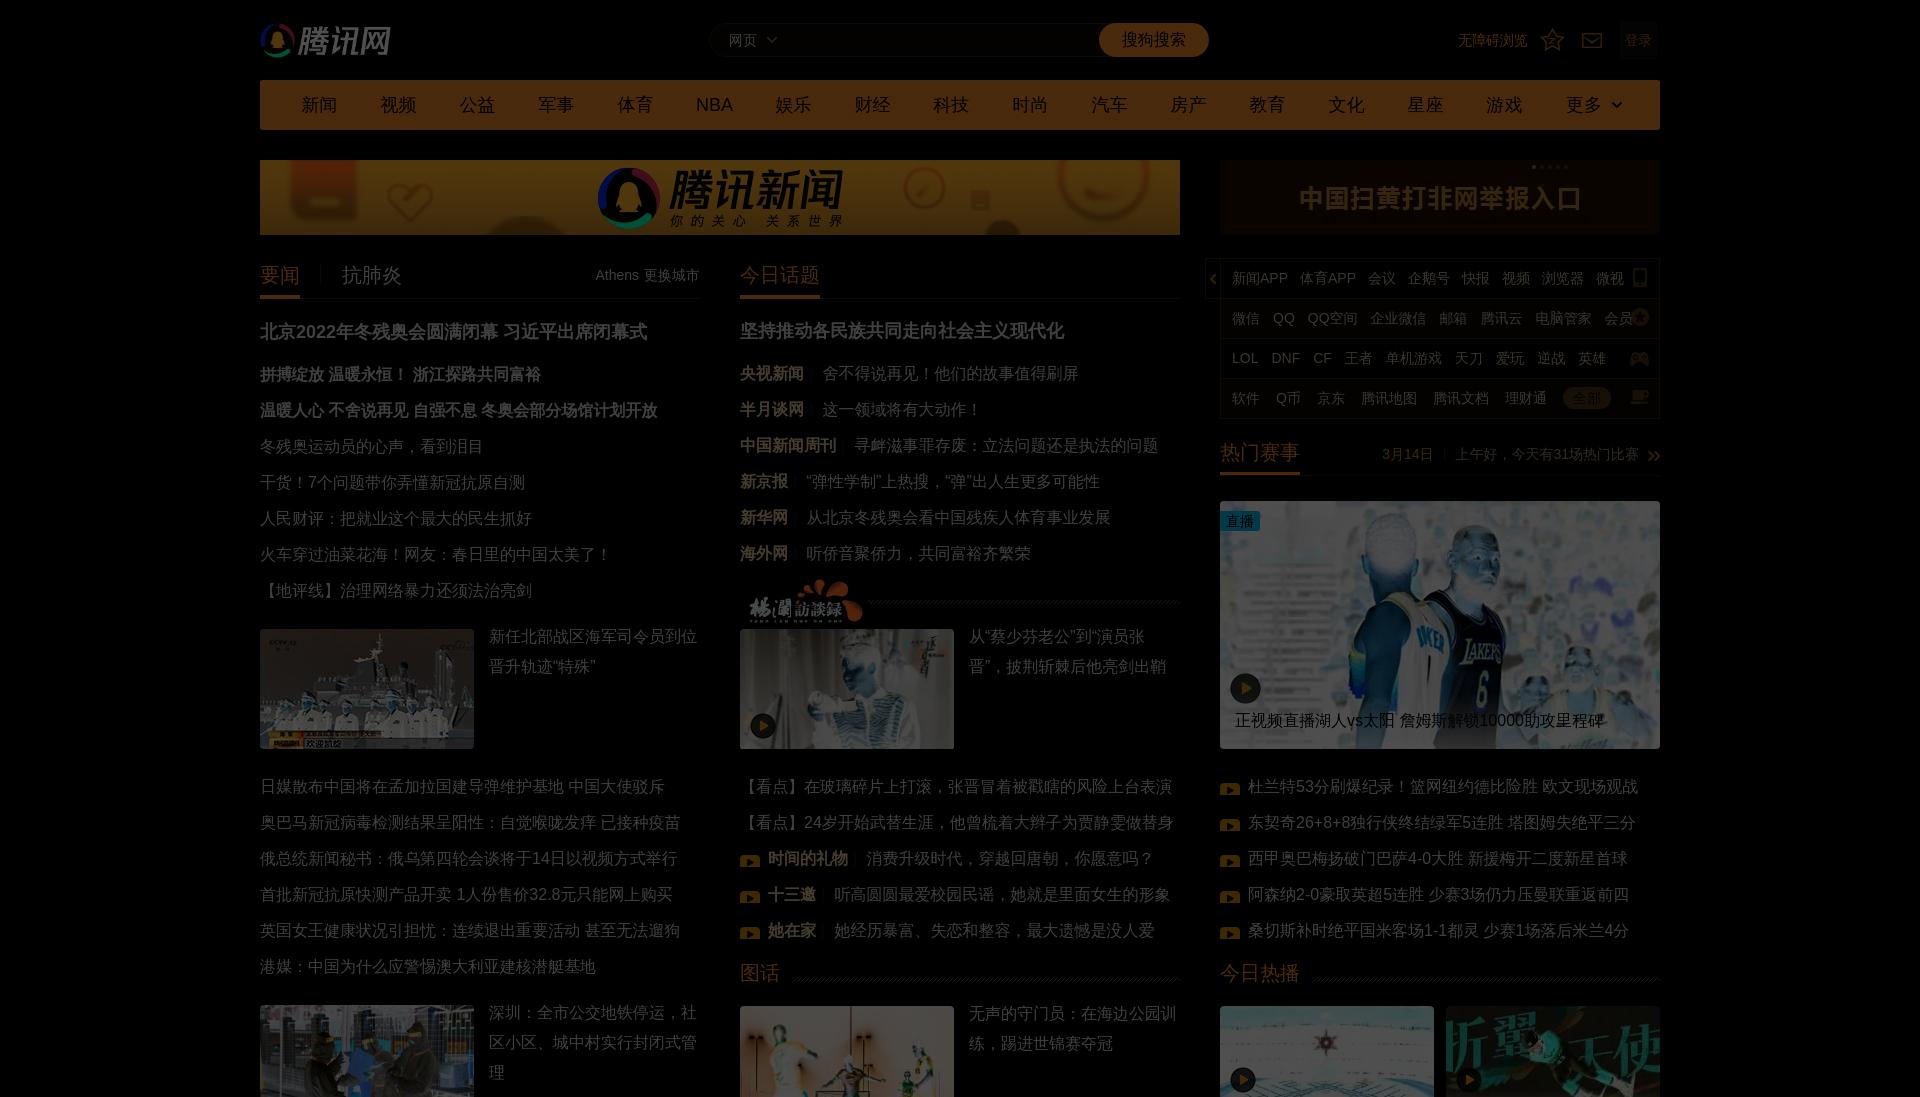Open 体育APP in app panel
Screen dimensions: 1920x1097
click(1327, 278)
